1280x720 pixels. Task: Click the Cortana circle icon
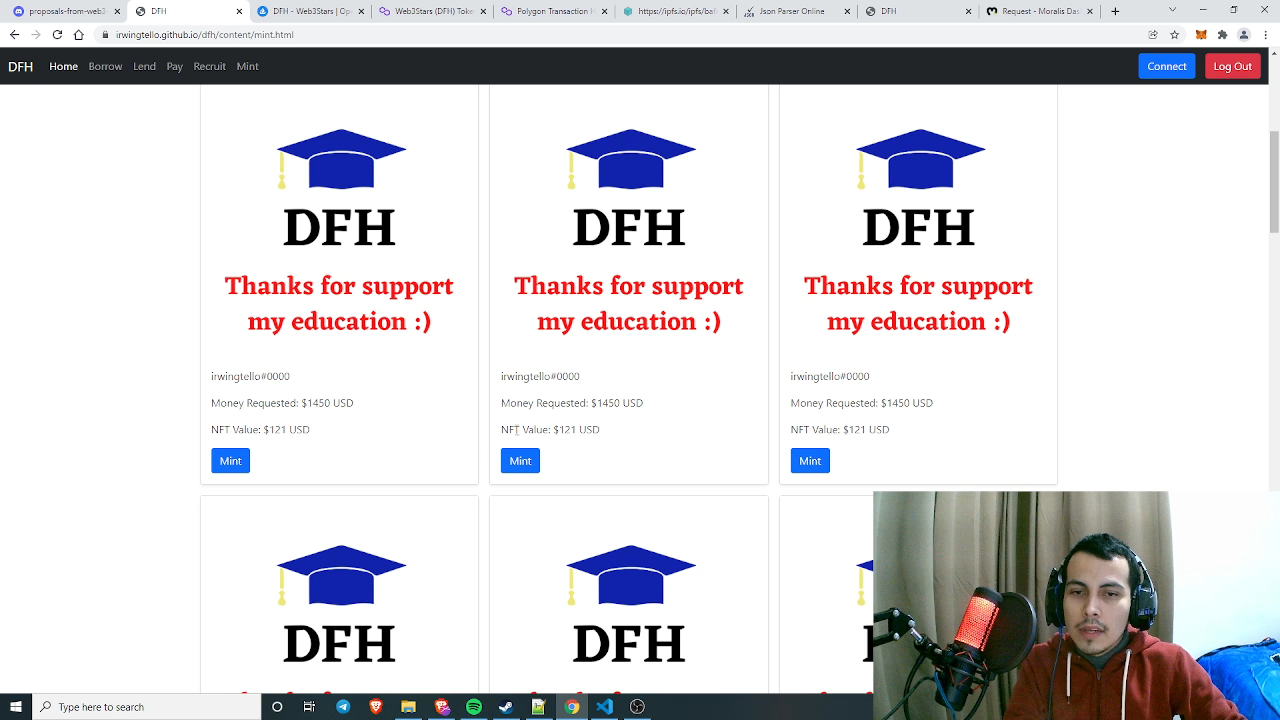coord(277,707)
